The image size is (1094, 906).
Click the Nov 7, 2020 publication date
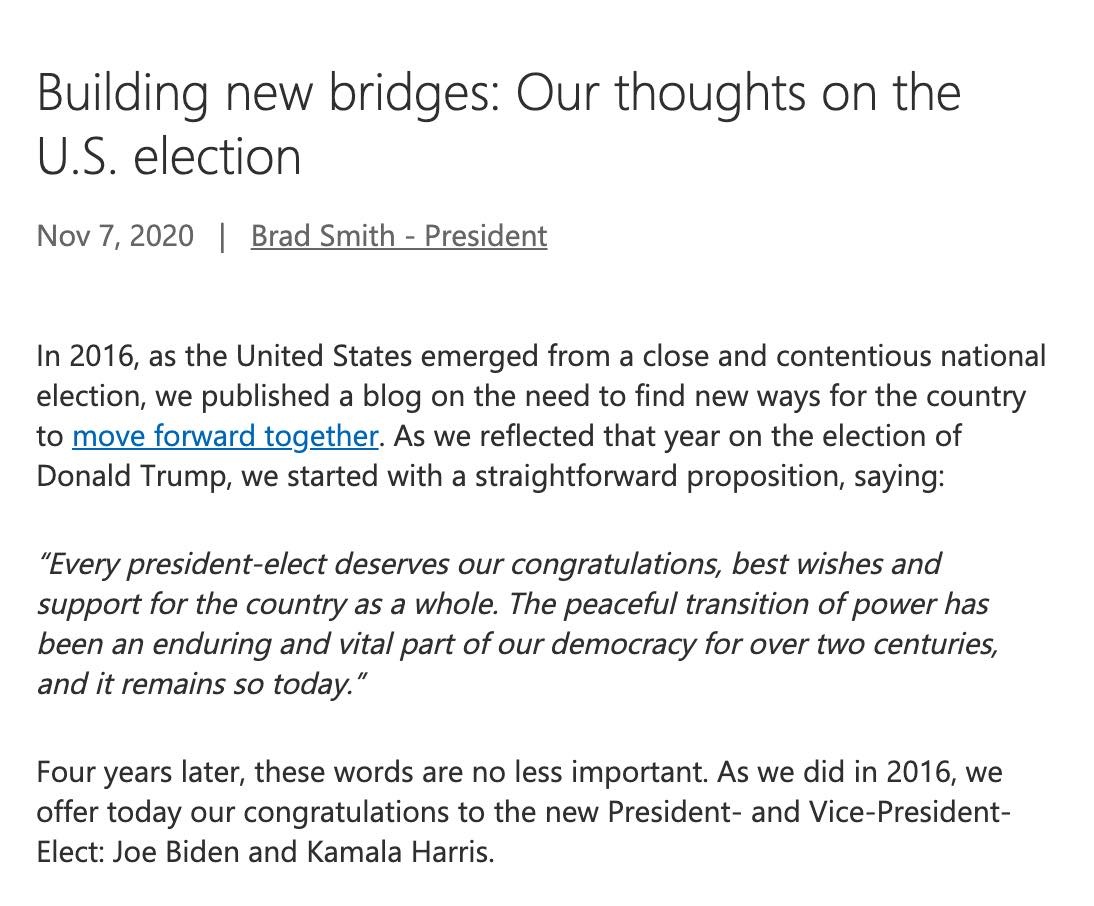coord(115,236)
